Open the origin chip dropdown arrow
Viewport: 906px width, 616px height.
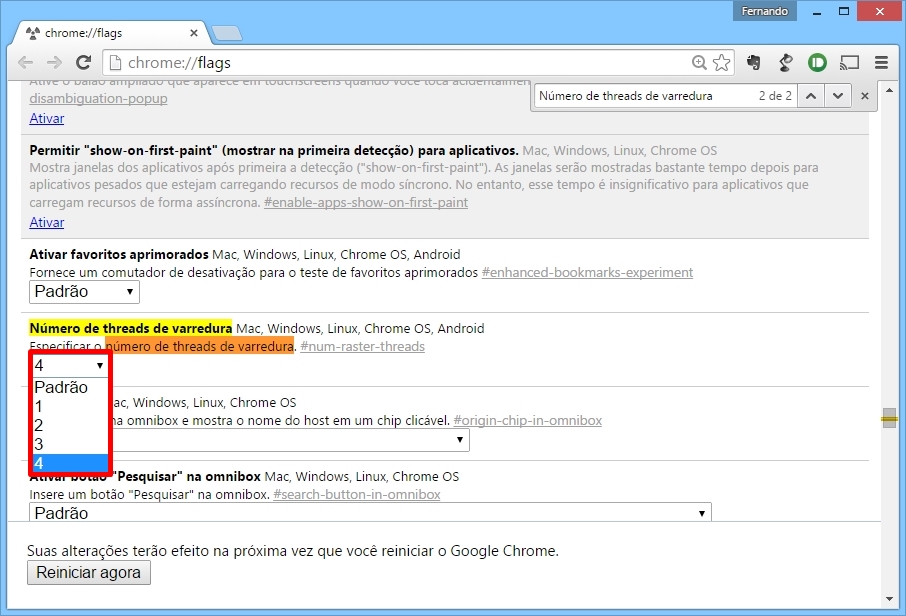(x=459, y=440)
